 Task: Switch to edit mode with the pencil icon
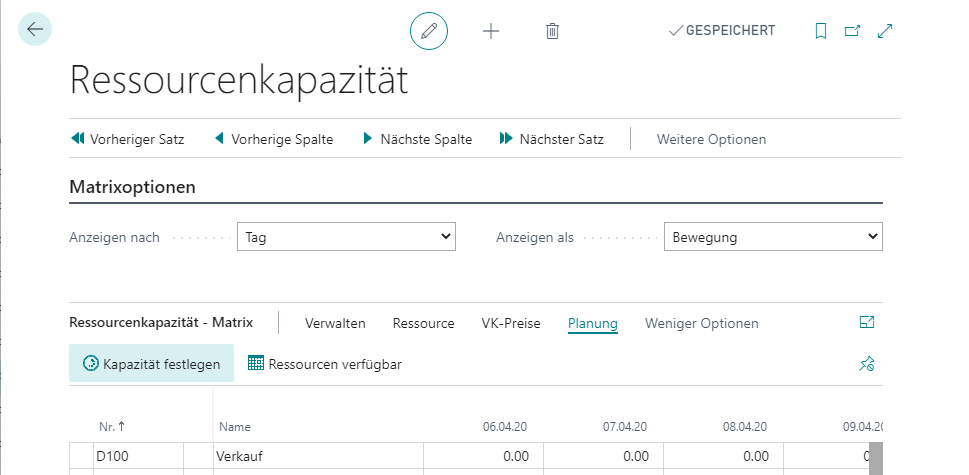429,31
